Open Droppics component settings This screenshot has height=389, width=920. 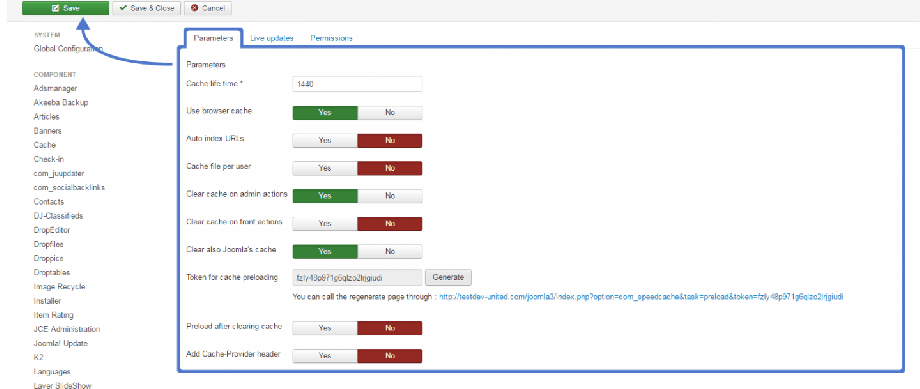pyautogui.click(x=49, y=259)
